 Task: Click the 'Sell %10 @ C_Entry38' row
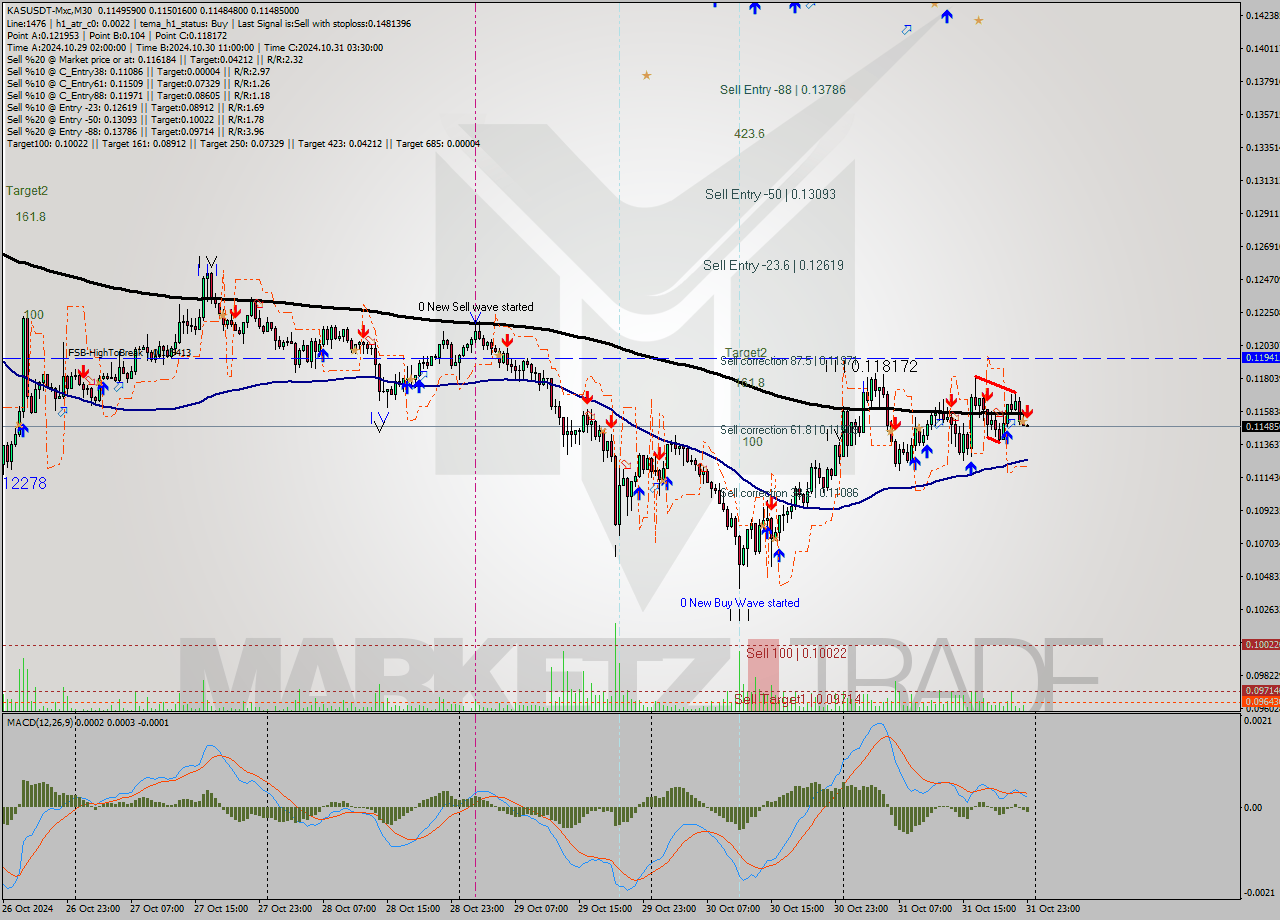point(138,71)
